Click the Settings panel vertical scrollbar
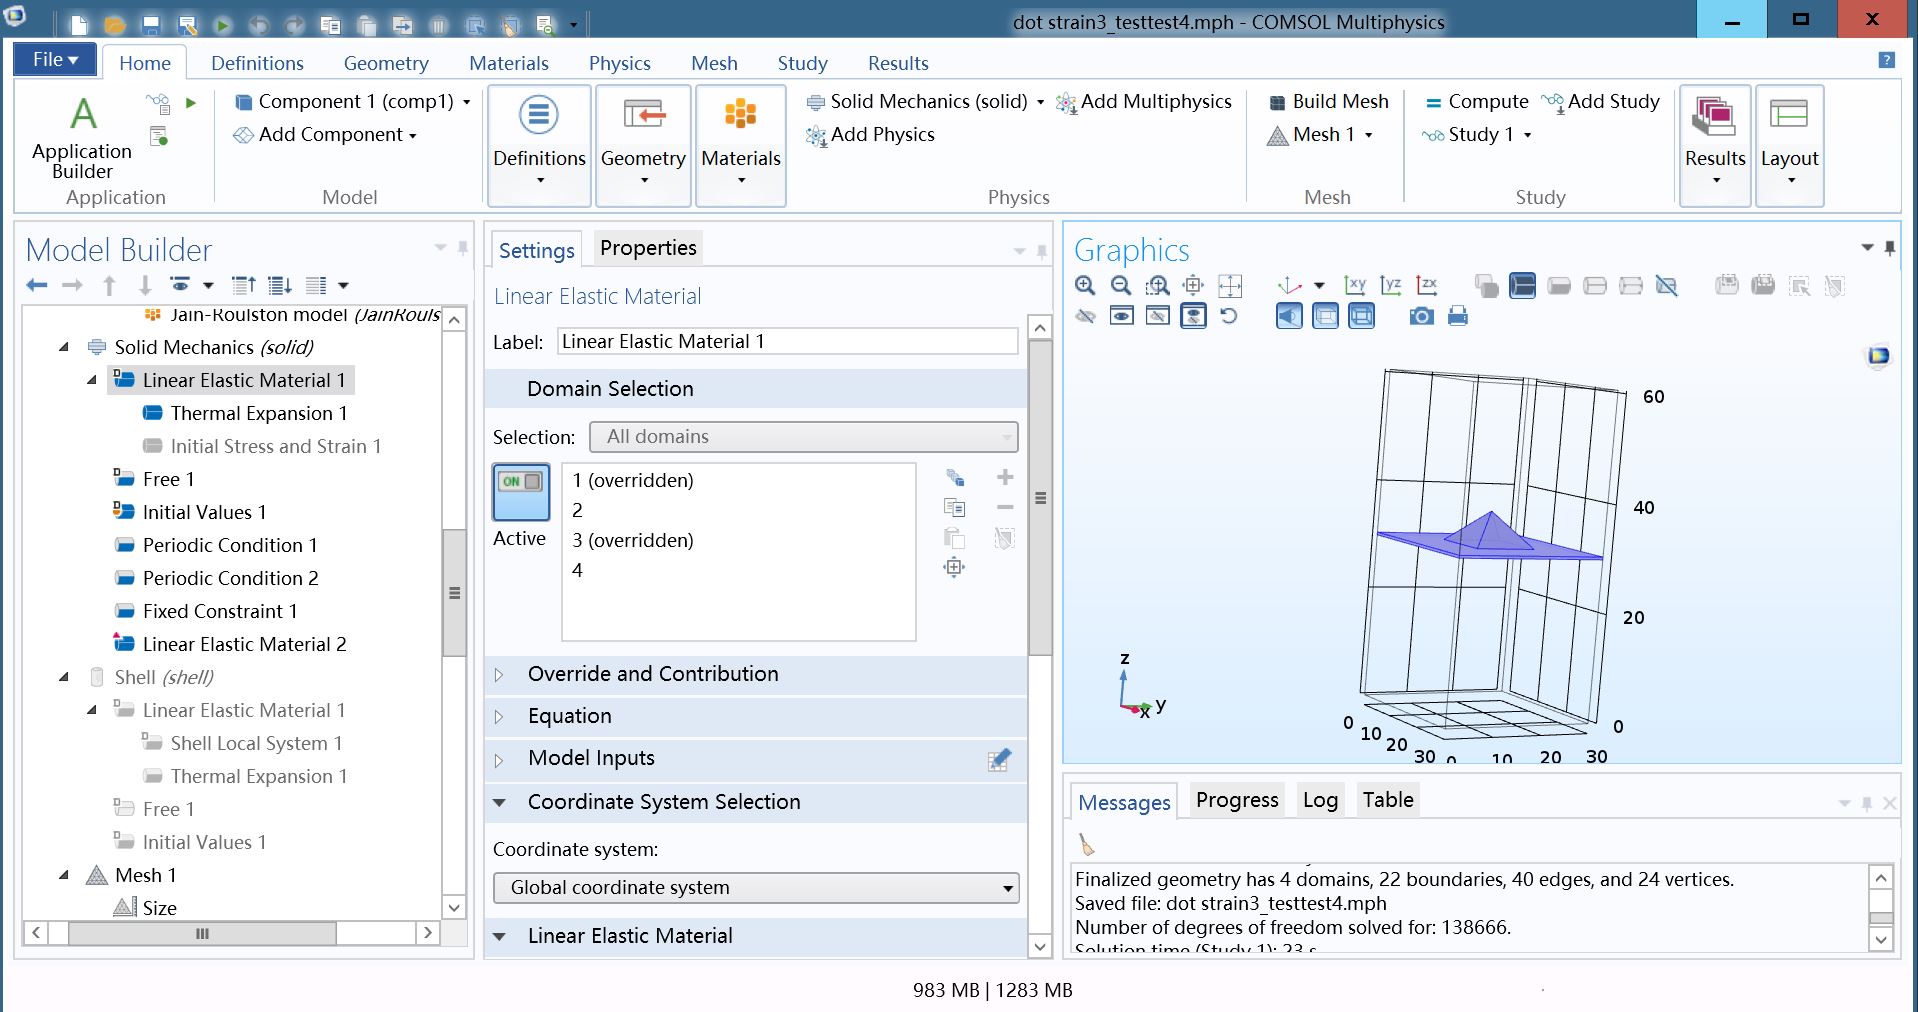The image size is (1918, 1012). (1040, 498)
